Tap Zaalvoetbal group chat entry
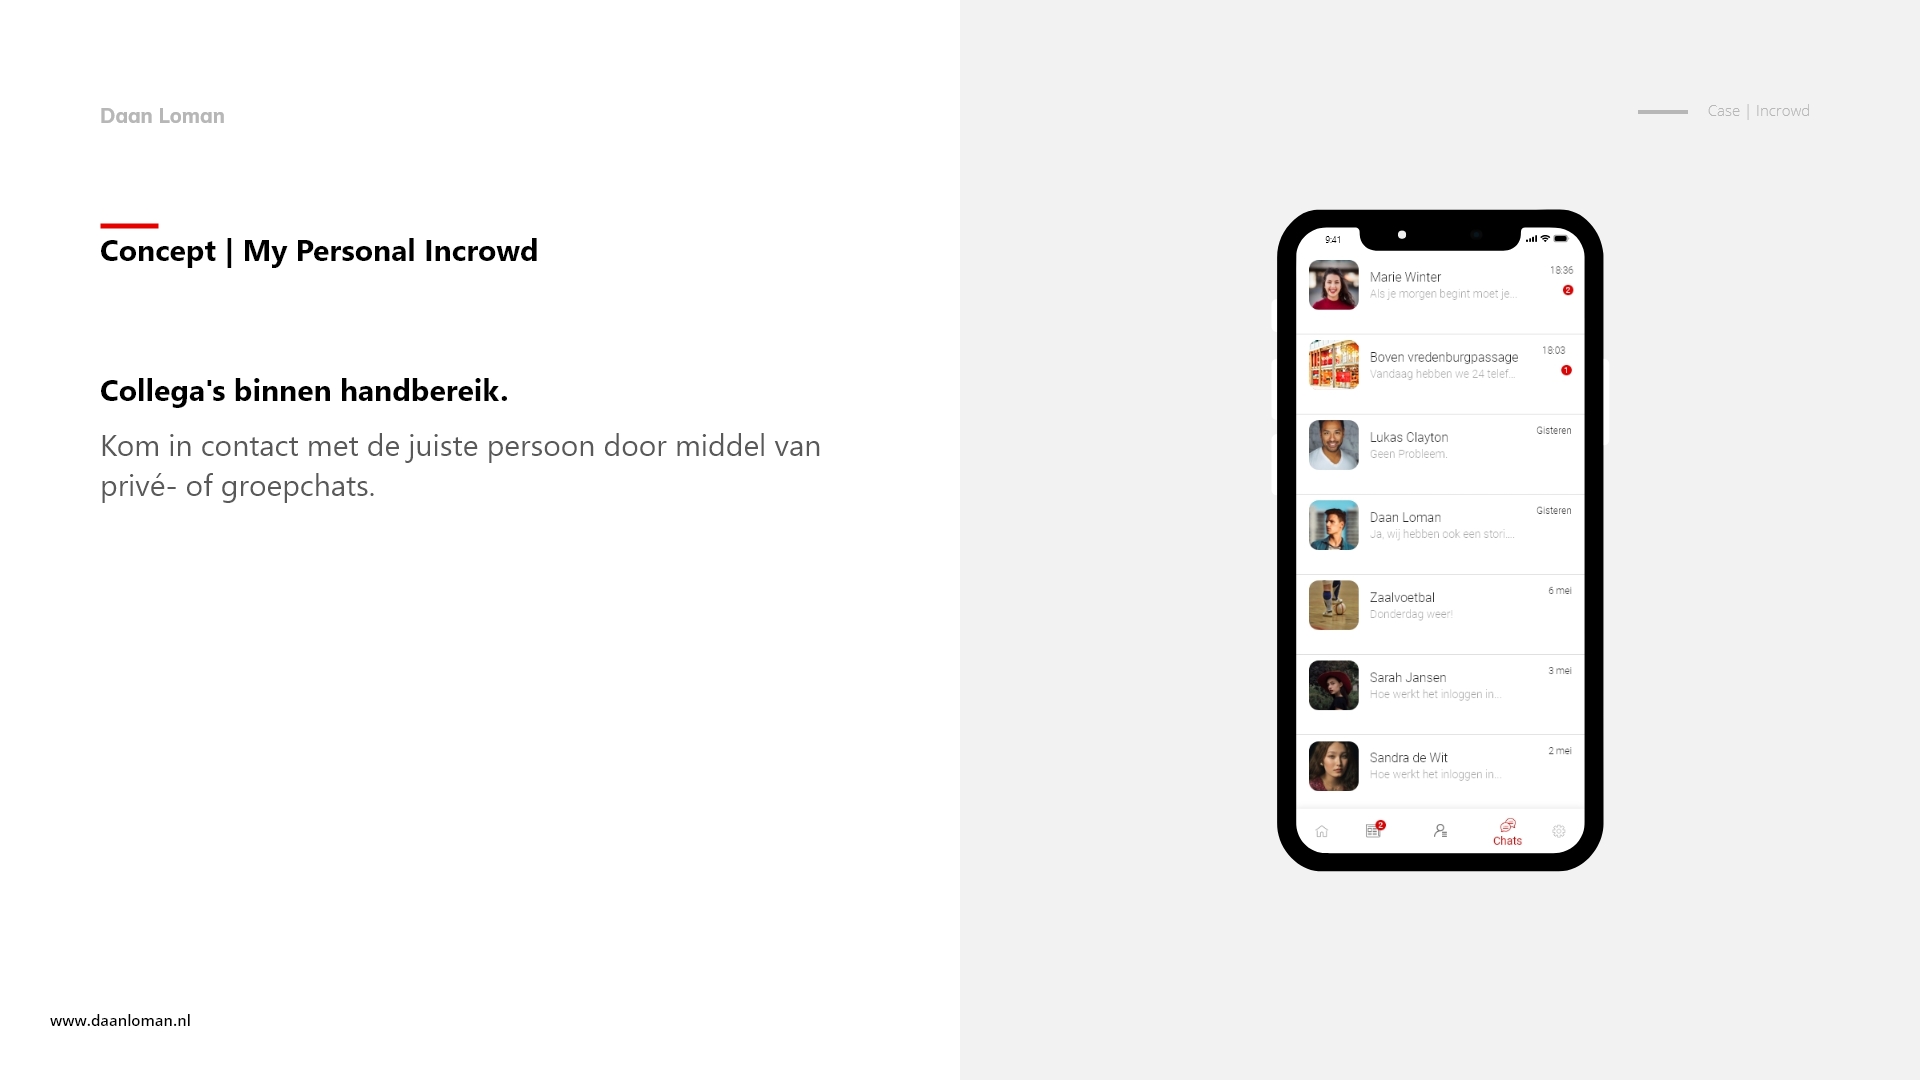 tap(1437, 604)
